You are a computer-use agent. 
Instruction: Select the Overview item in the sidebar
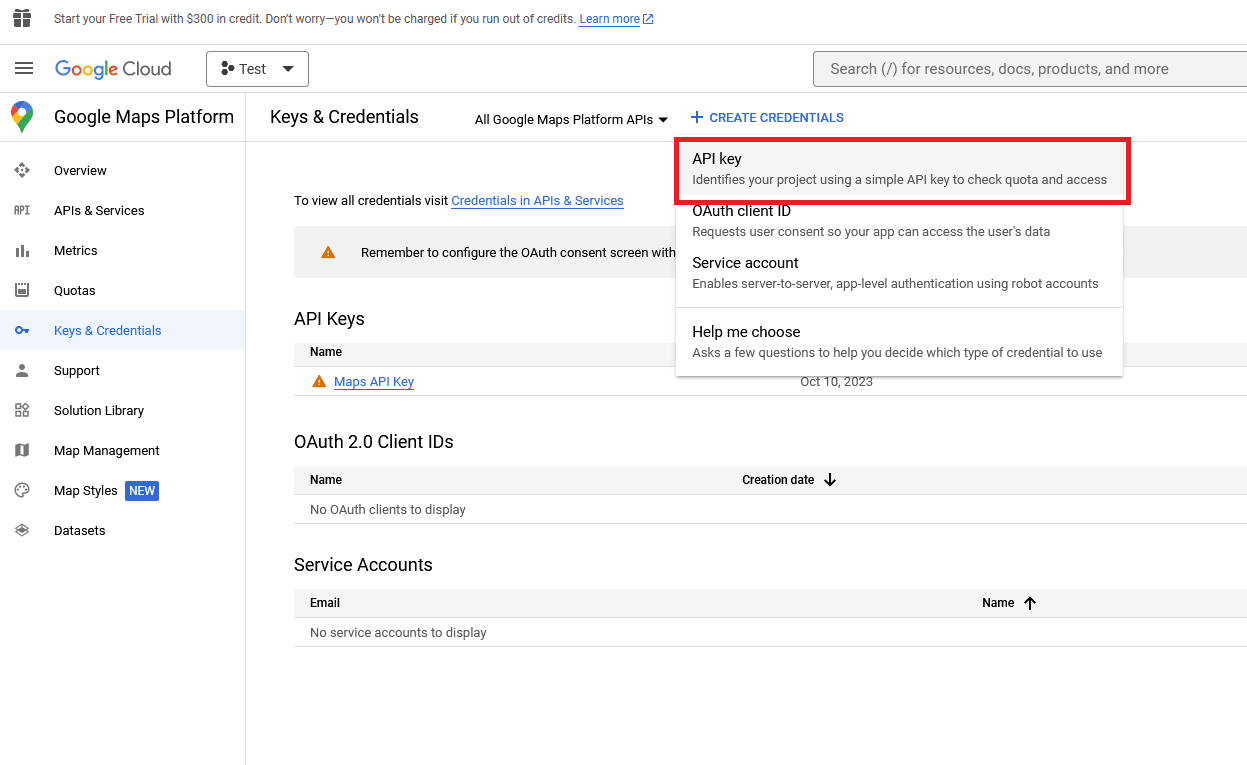coord(80,170)
